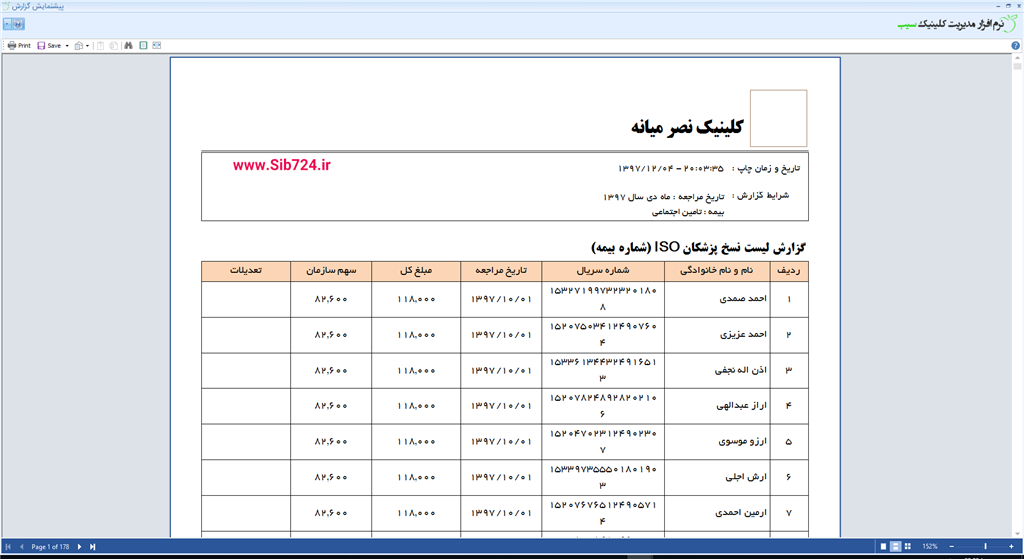1024x559 pixels.
Task: Click the zoom slider handle
Action: click(x=985, y=547)
